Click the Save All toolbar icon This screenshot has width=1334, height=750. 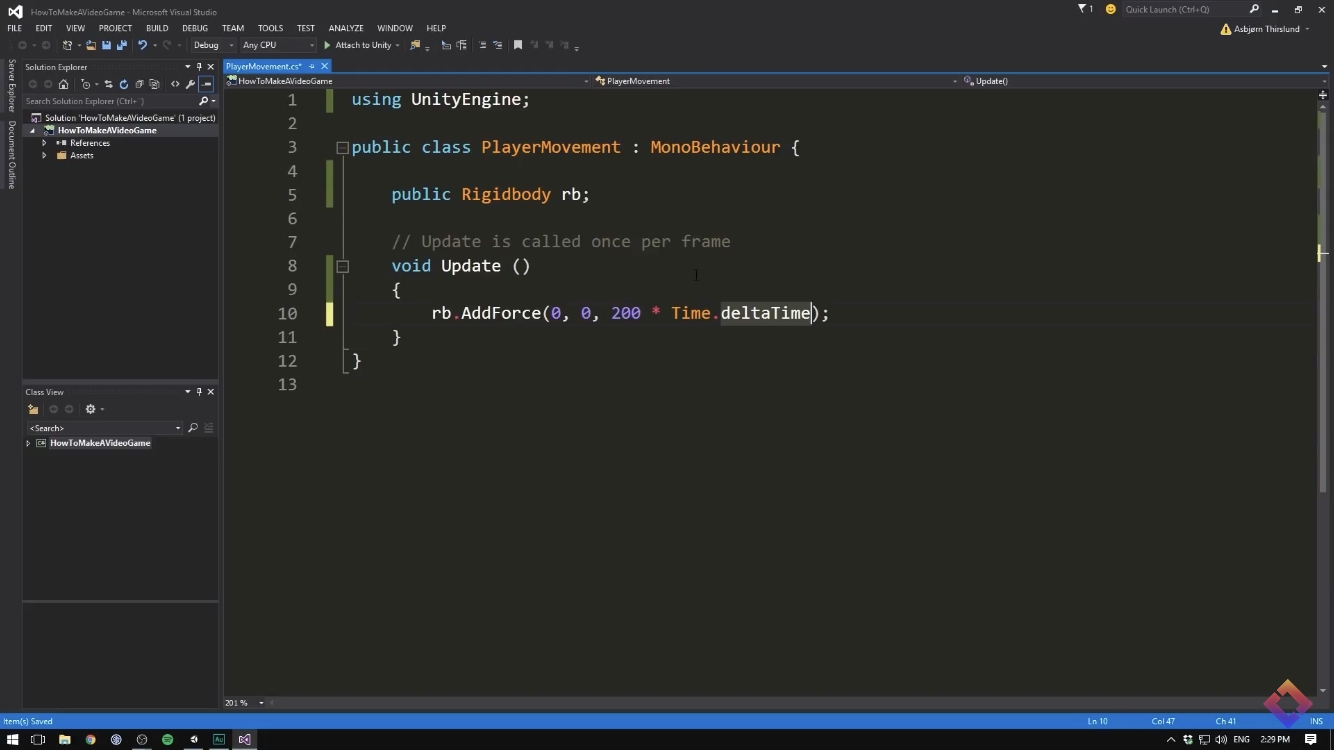click(122, 45)
